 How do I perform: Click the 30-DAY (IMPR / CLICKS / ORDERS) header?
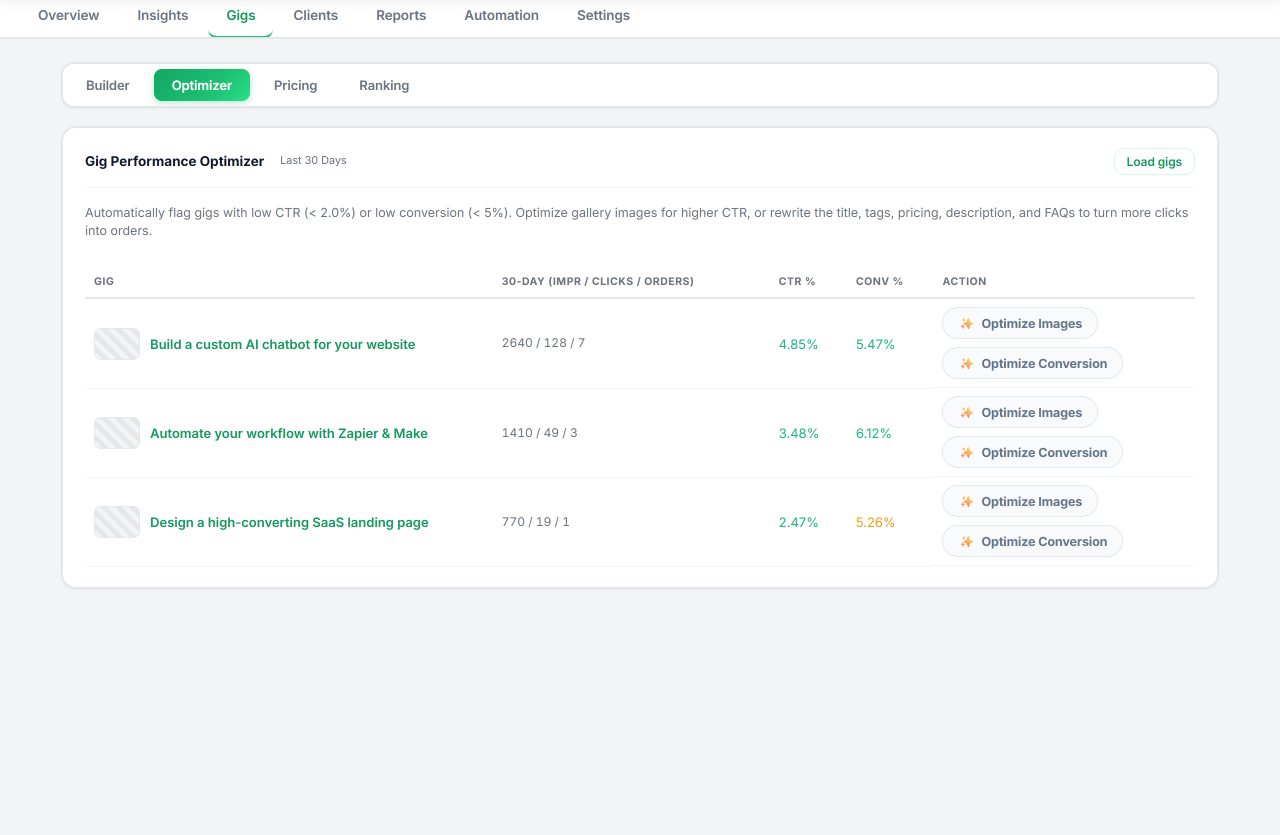tap(598, 281)
